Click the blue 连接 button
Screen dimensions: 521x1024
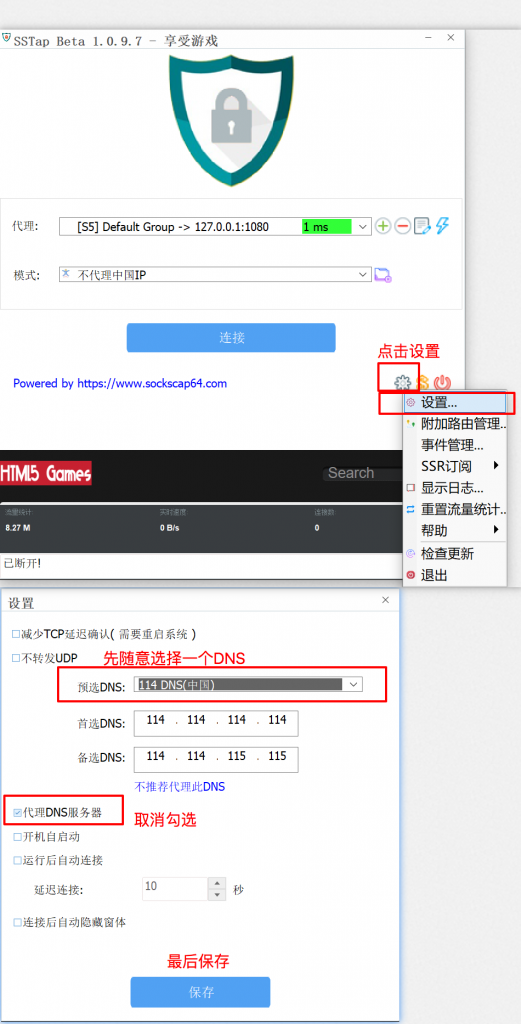(231, 338)
